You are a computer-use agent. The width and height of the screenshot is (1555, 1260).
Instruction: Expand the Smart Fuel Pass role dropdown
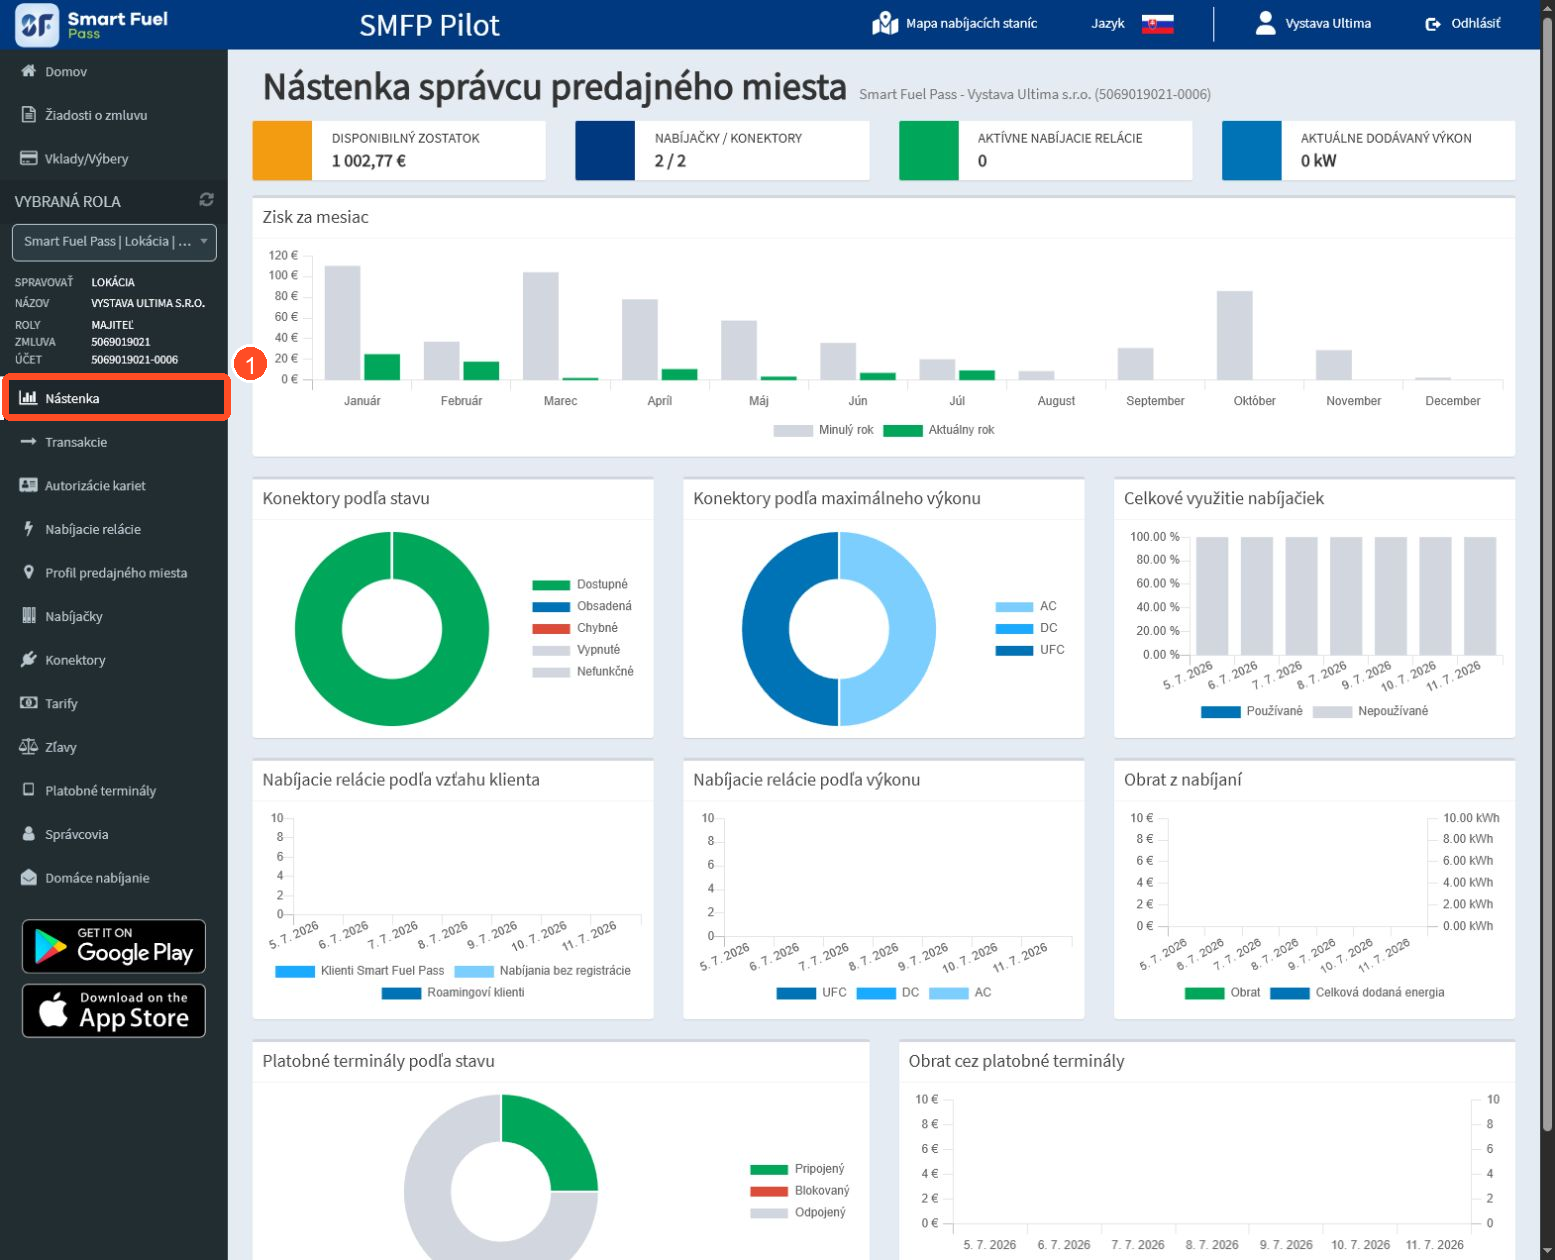[x=114, y=242]
